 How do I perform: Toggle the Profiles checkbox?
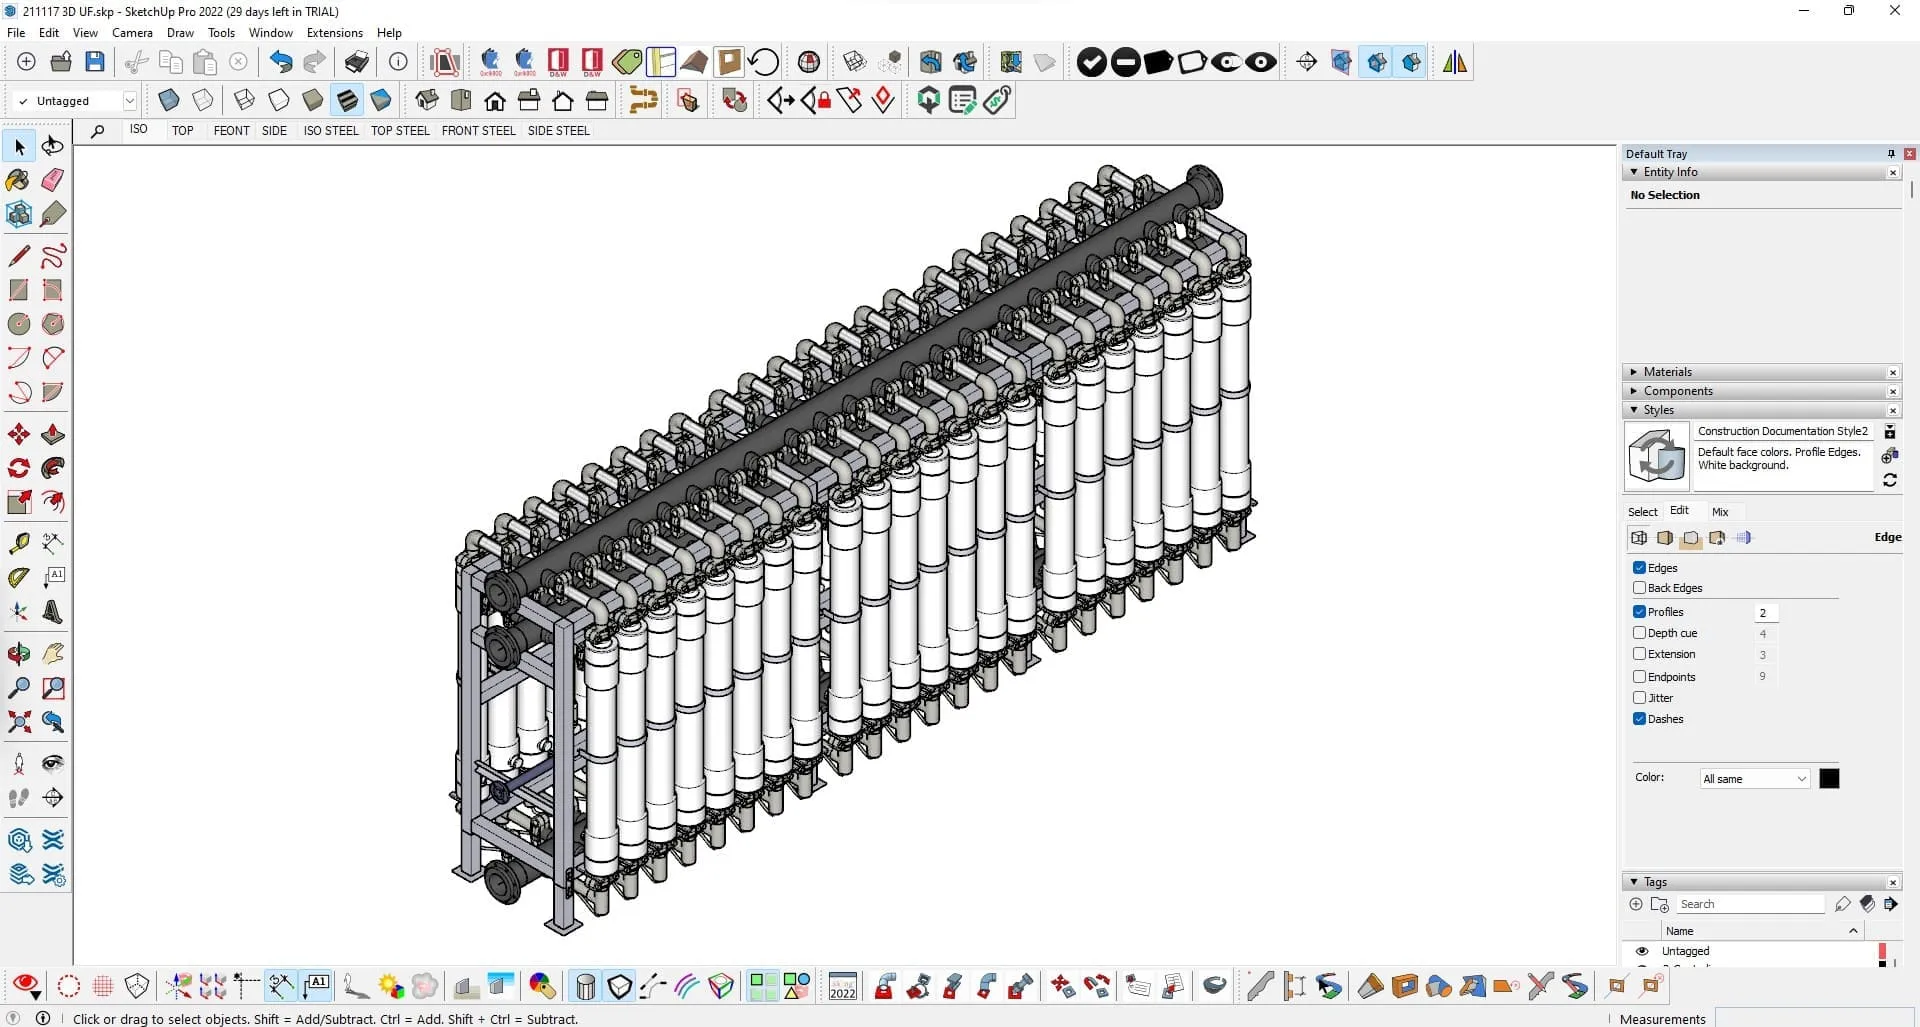point(1639,612)
